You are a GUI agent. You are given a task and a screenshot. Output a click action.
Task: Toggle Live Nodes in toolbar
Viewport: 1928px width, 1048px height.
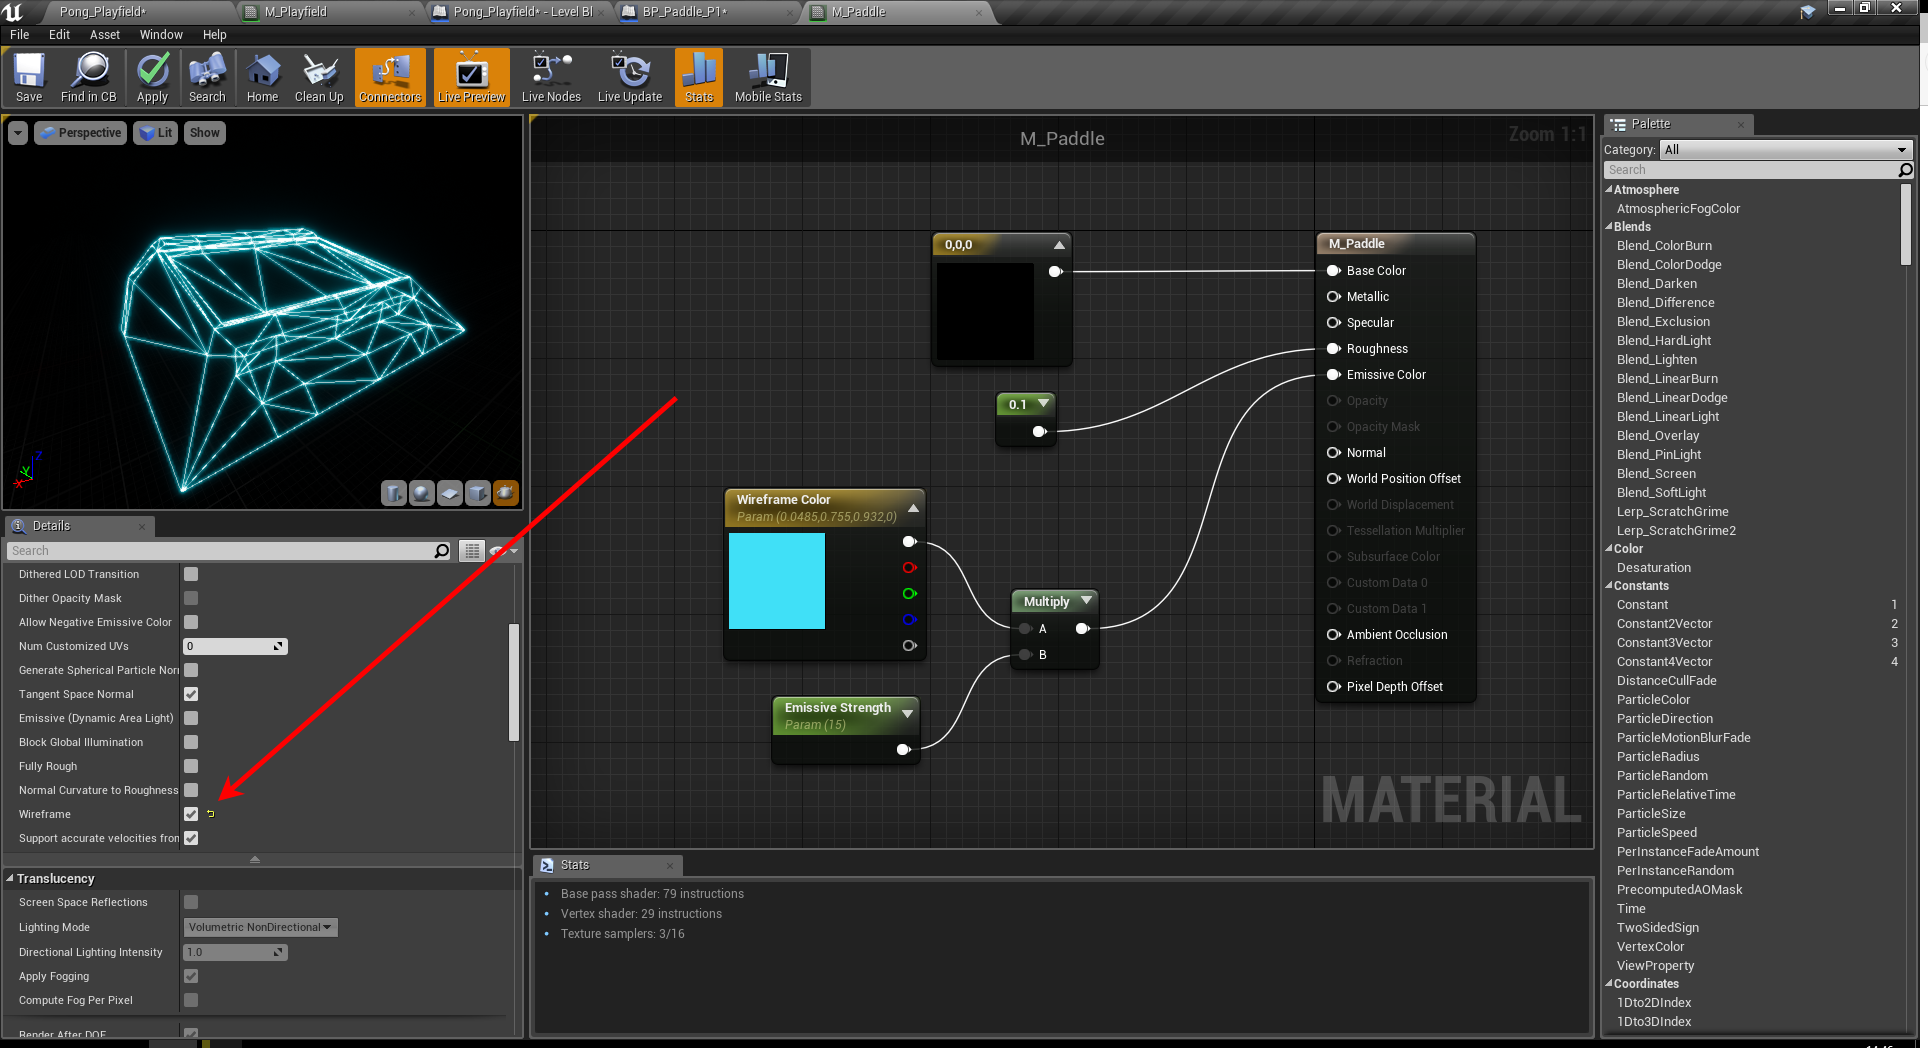551,78
